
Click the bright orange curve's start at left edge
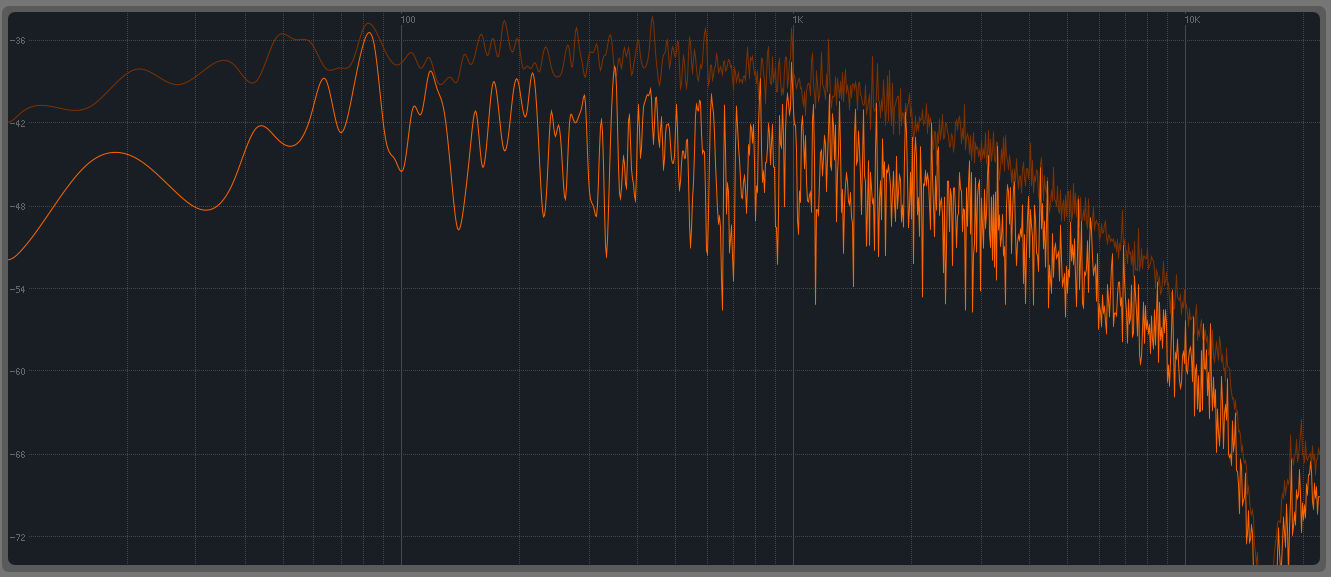[10, 259]
